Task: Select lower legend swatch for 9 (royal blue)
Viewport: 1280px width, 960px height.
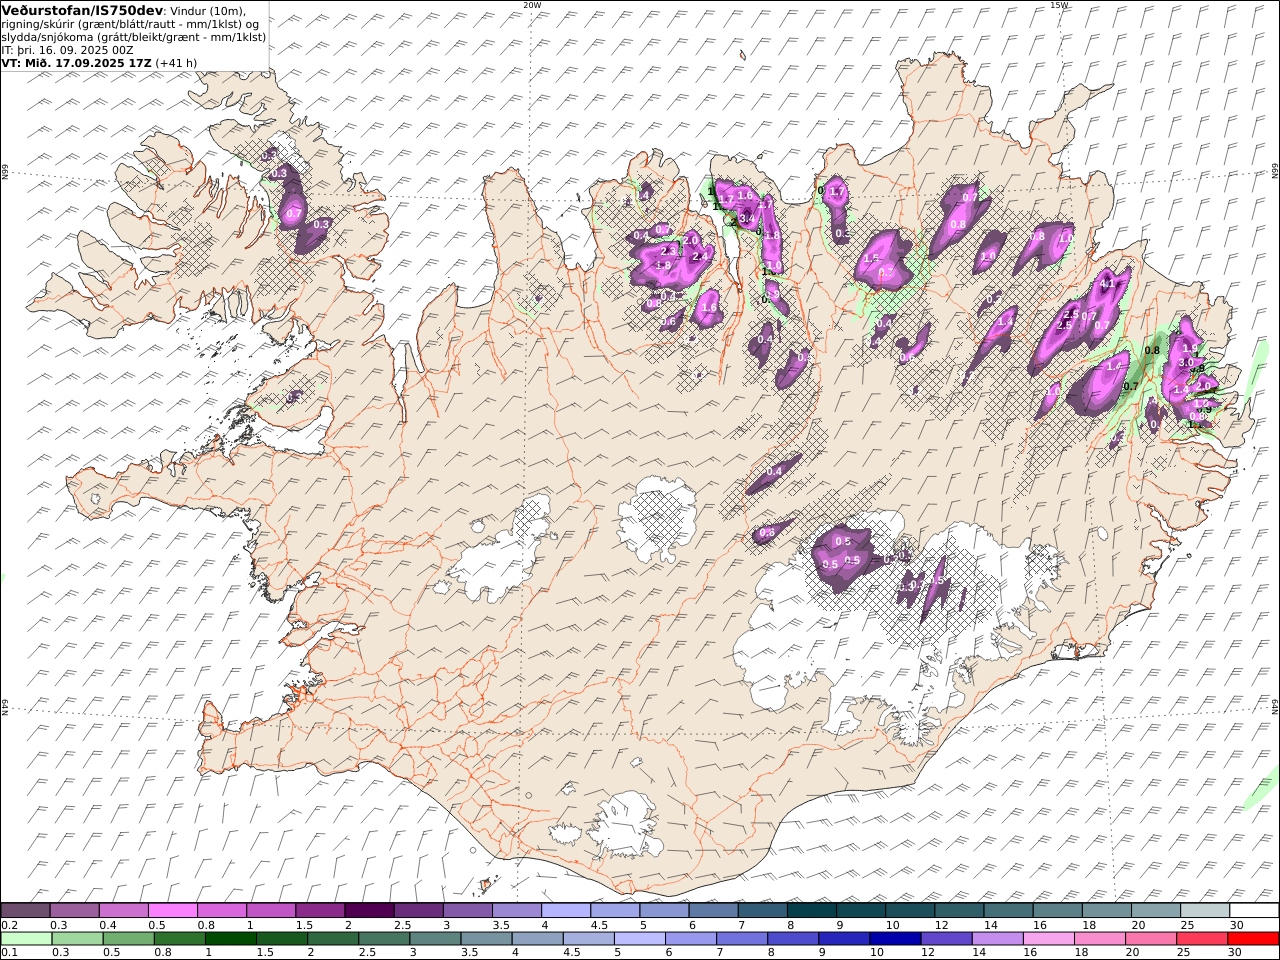Action: tap(844, 938)
